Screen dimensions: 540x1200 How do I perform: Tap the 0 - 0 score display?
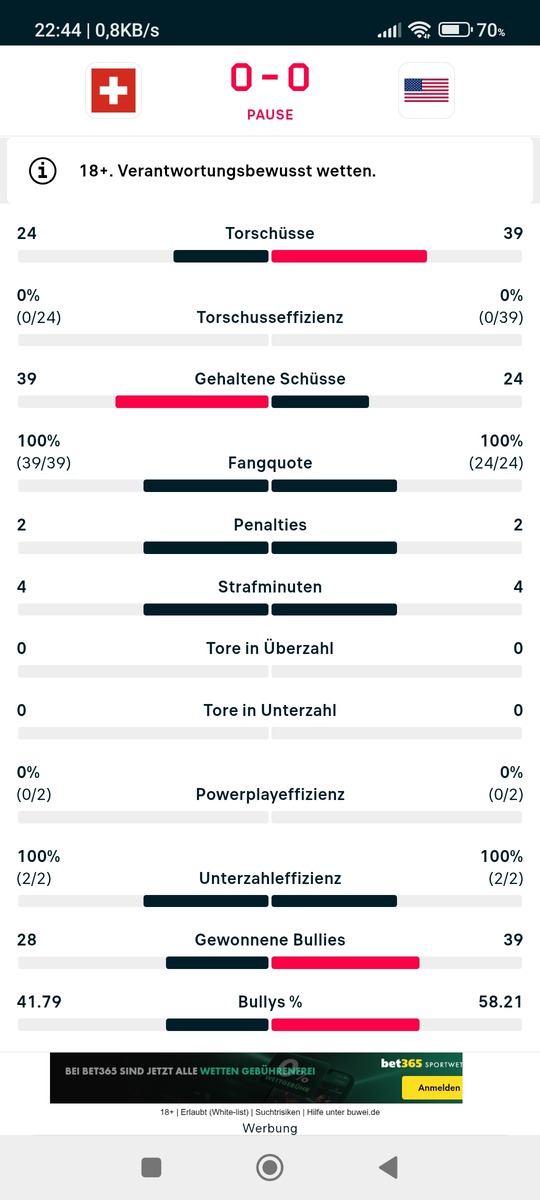[x=270, y=78]
